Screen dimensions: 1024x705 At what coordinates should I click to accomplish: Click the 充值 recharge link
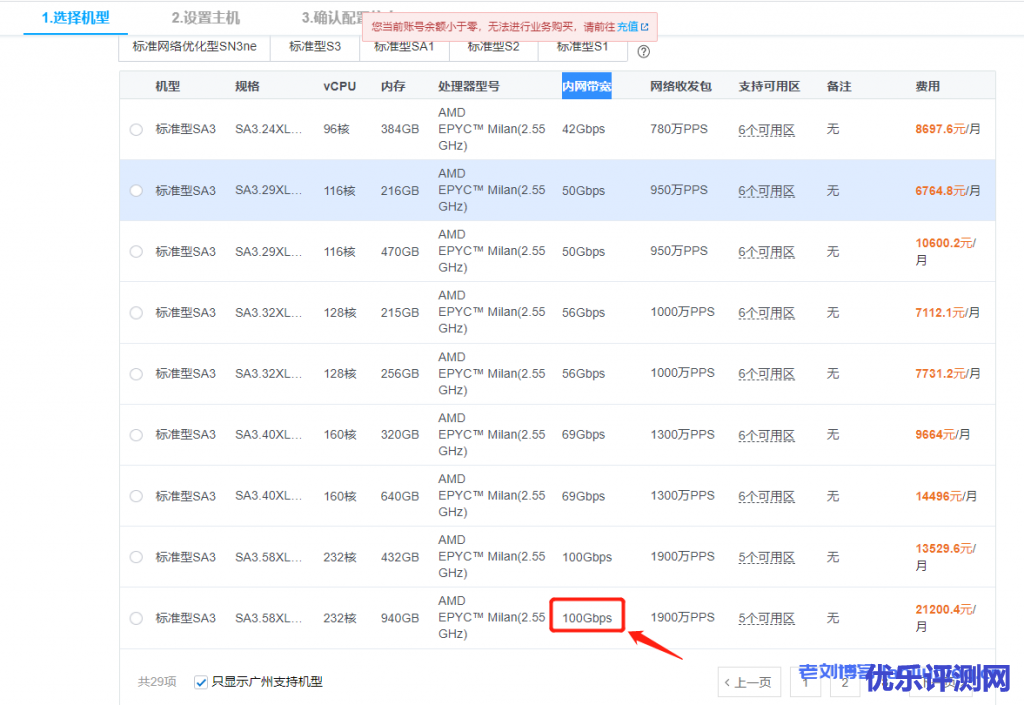(627, 27)
